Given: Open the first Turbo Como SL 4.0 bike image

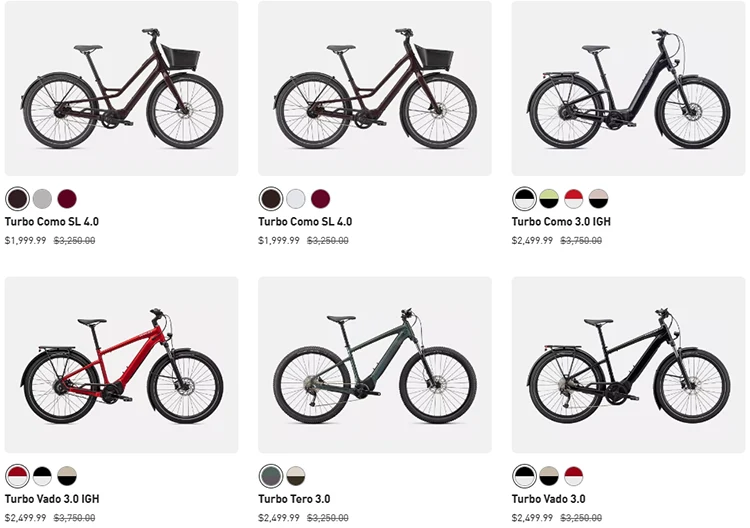Looking at the screenshot, I should tap(121, 88).
